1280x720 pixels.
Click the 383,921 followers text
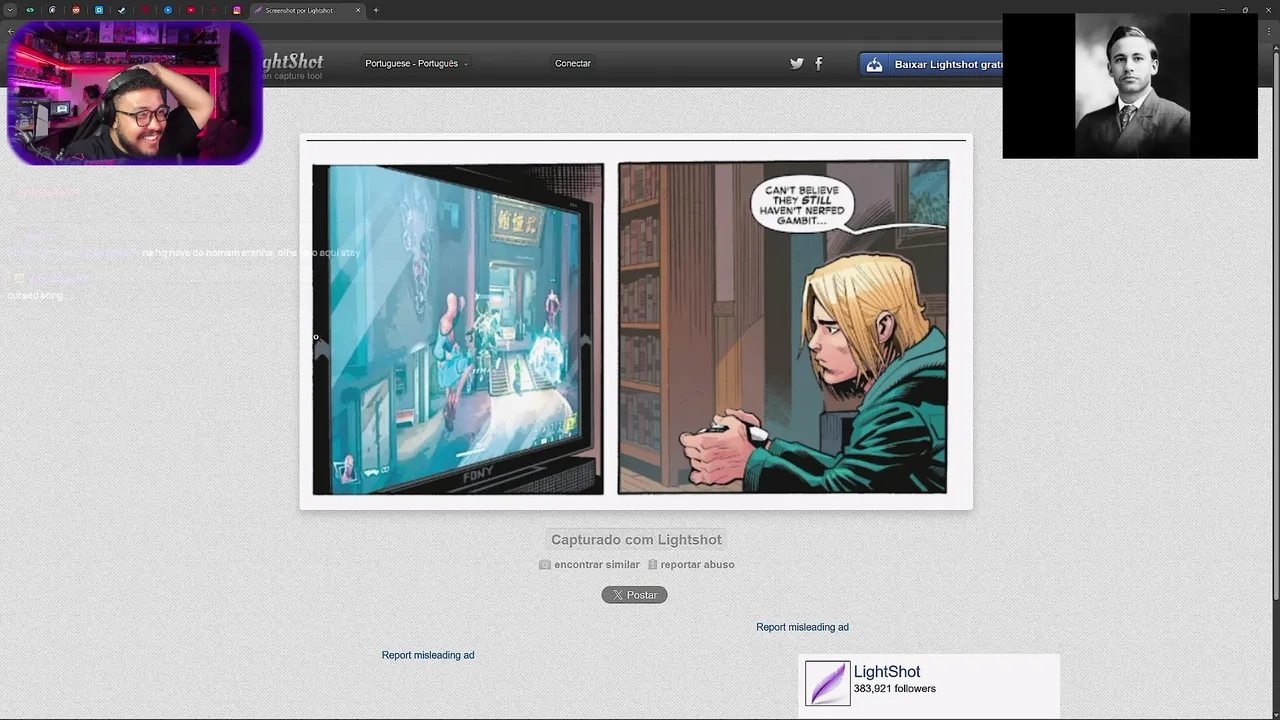point(895,689)
